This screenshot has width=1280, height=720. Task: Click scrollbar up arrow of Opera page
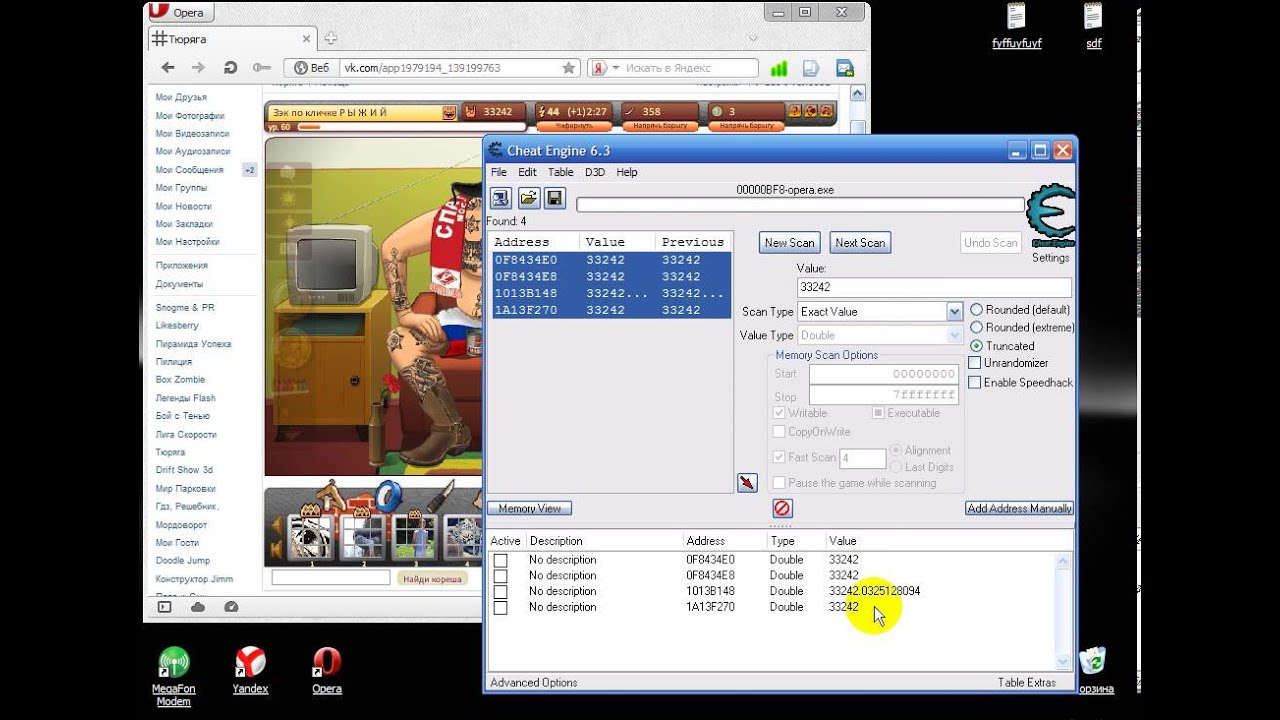click(x=859, y=92)
